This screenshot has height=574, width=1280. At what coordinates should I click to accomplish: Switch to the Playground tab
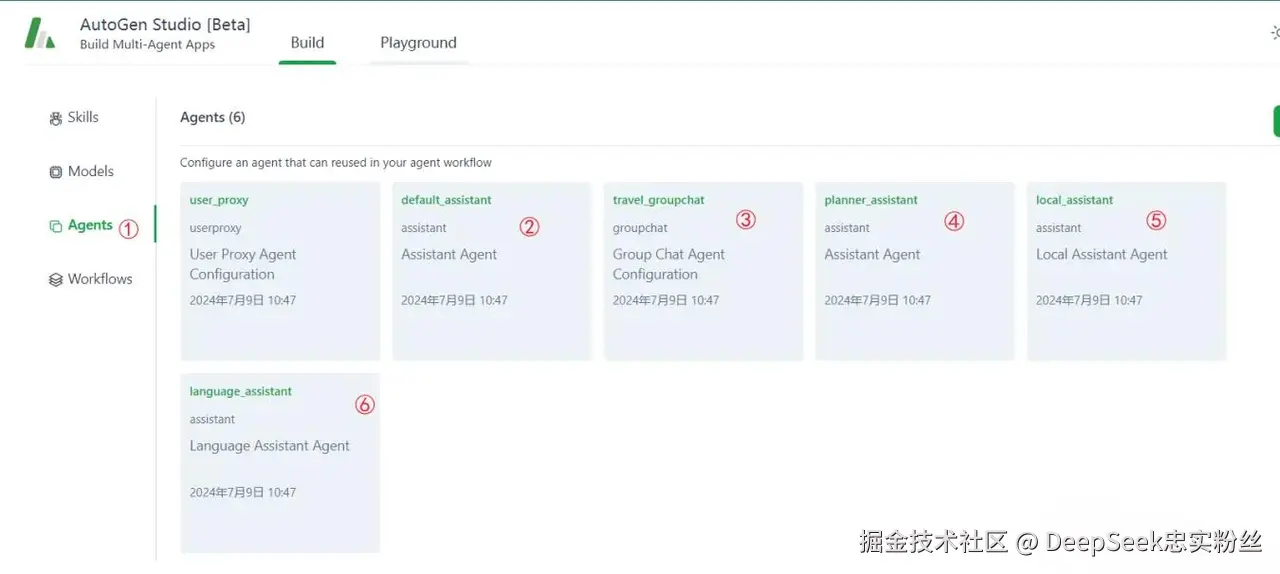pos(418,43)
